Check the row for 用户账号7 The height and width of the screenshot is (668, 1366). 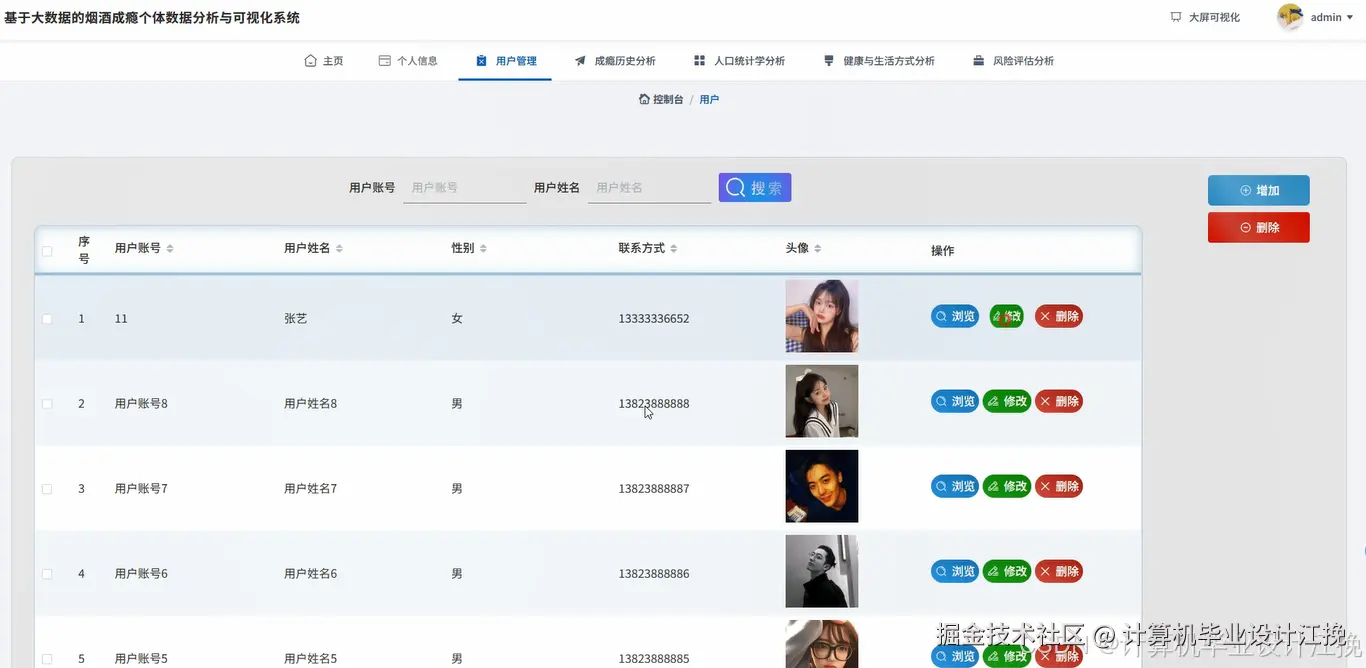pyautogui.click(x=47, y=489)
